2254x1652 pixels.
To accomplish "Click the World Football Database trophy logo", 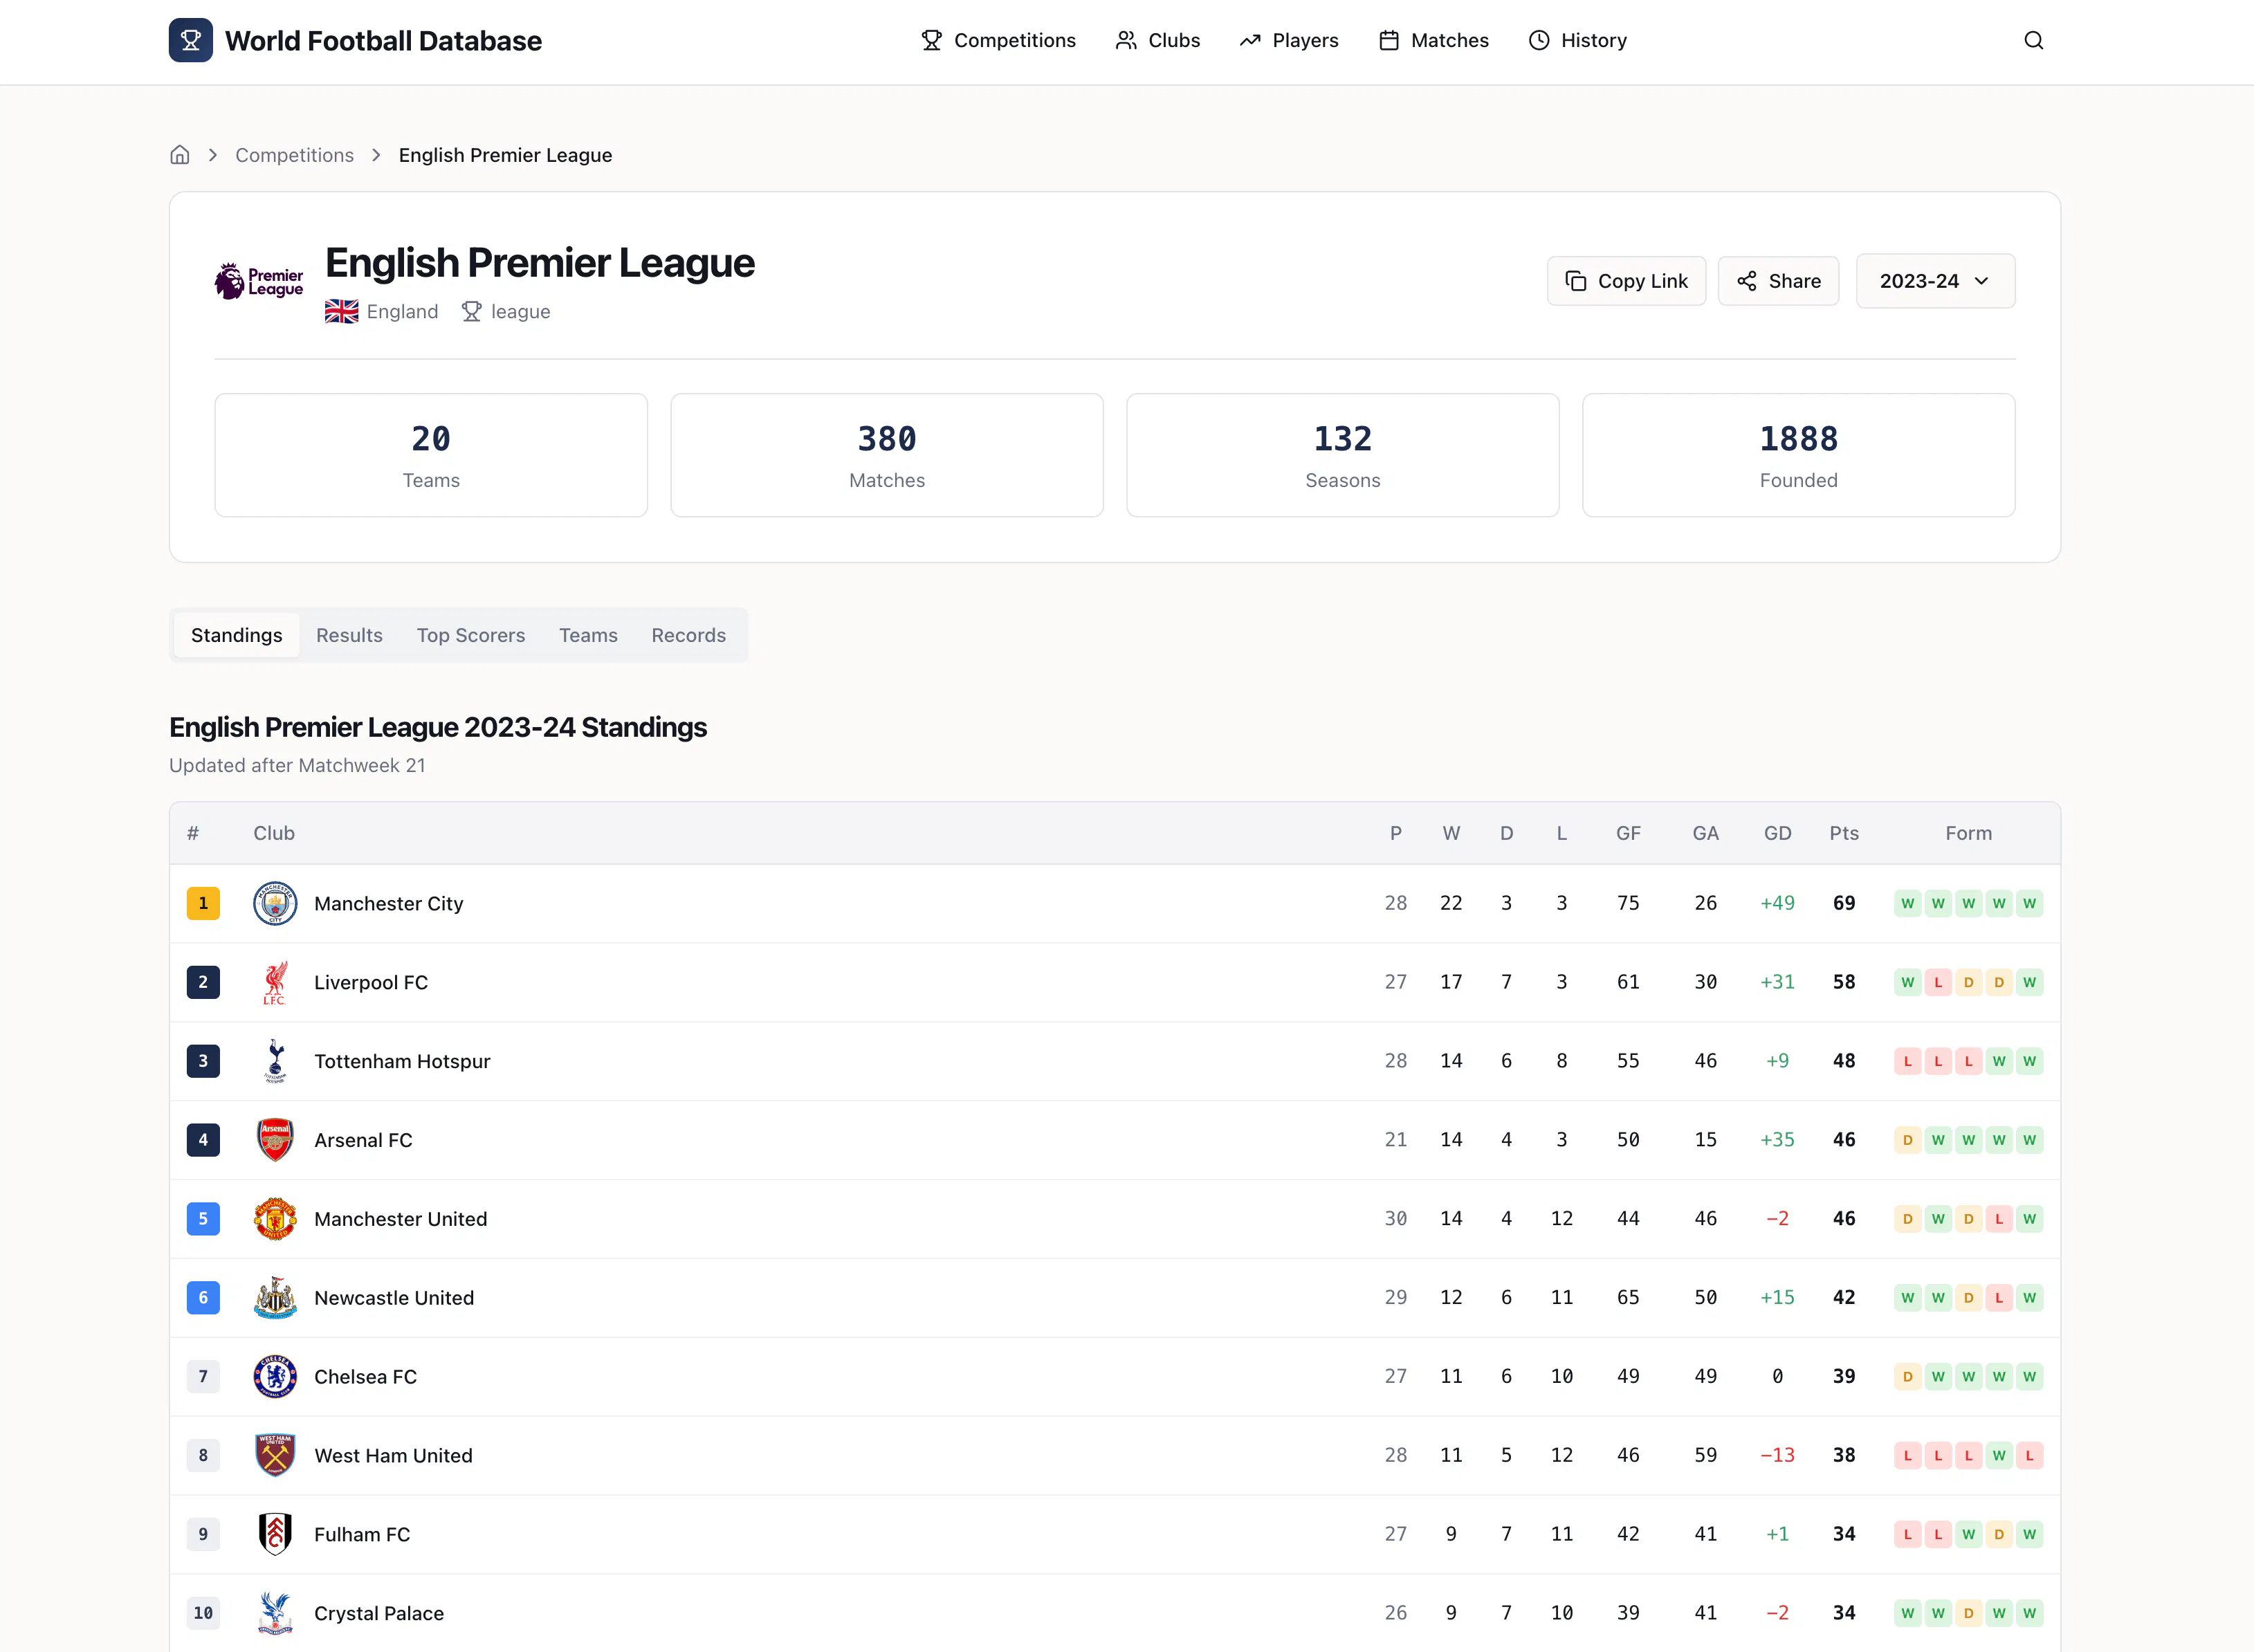I will [190, 40].
